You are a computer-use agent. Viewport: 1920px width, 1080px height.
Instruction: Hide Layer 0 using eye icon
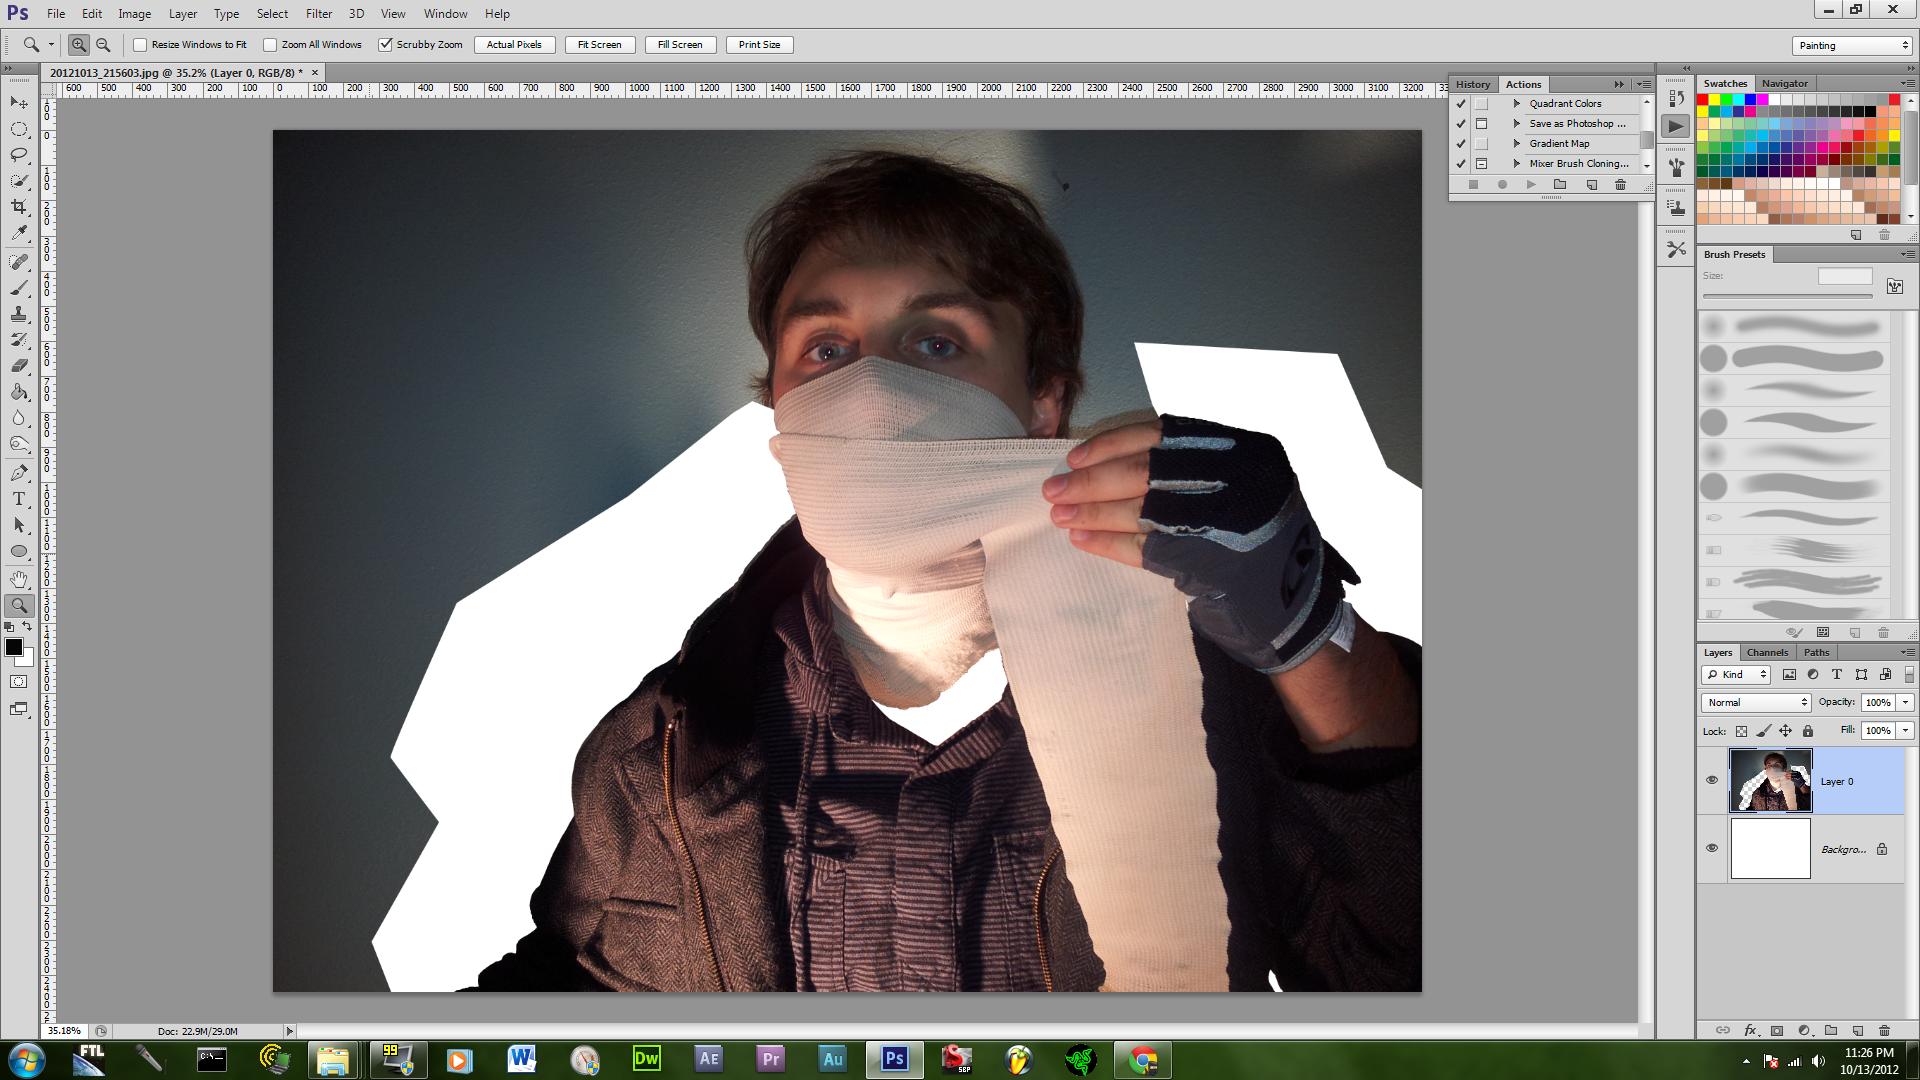click(1711, 780)
